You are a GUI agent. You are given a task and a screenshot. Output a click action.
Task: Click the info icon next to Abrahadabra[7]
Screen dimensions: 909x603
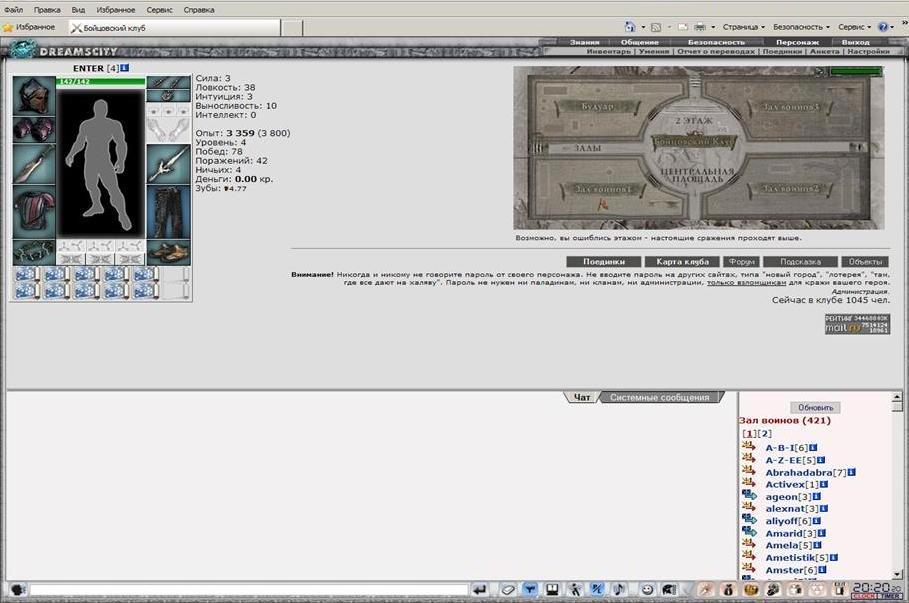pyautogui.click(x=852, y=473)
